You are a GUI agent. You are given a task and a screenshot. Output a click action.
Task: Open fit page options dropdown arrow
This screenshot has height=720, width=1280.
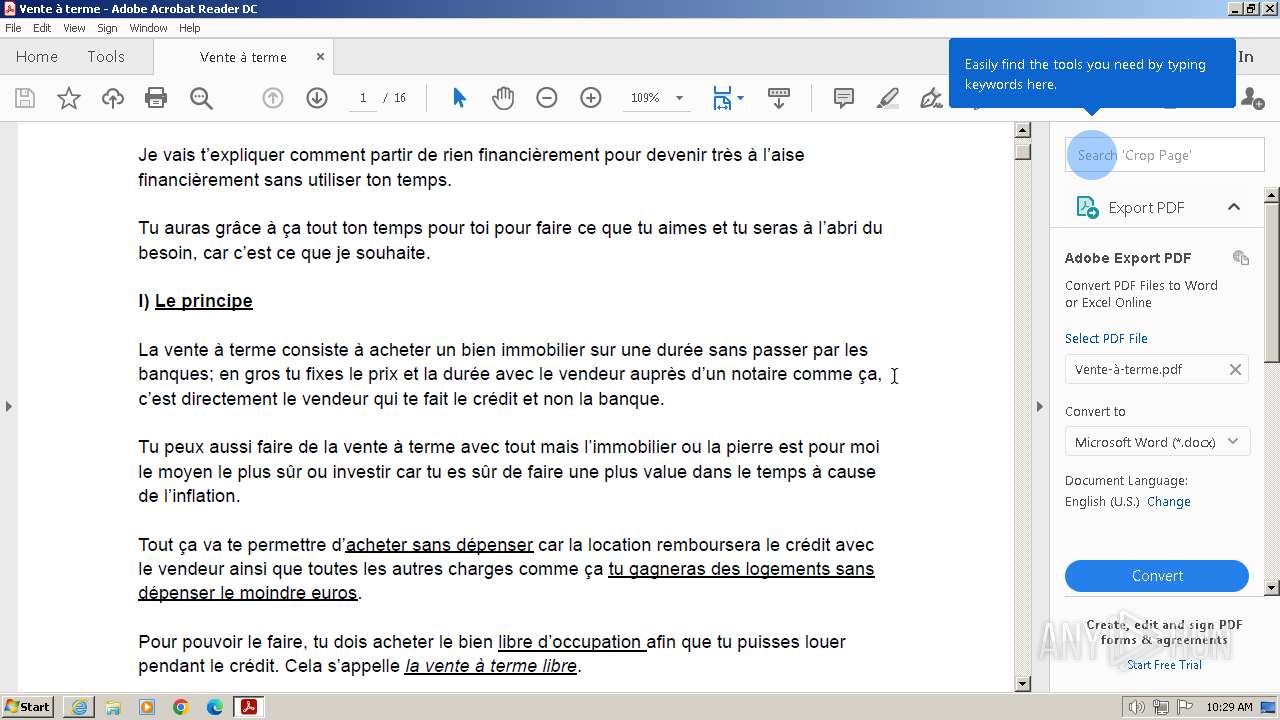tap(740, 98)
